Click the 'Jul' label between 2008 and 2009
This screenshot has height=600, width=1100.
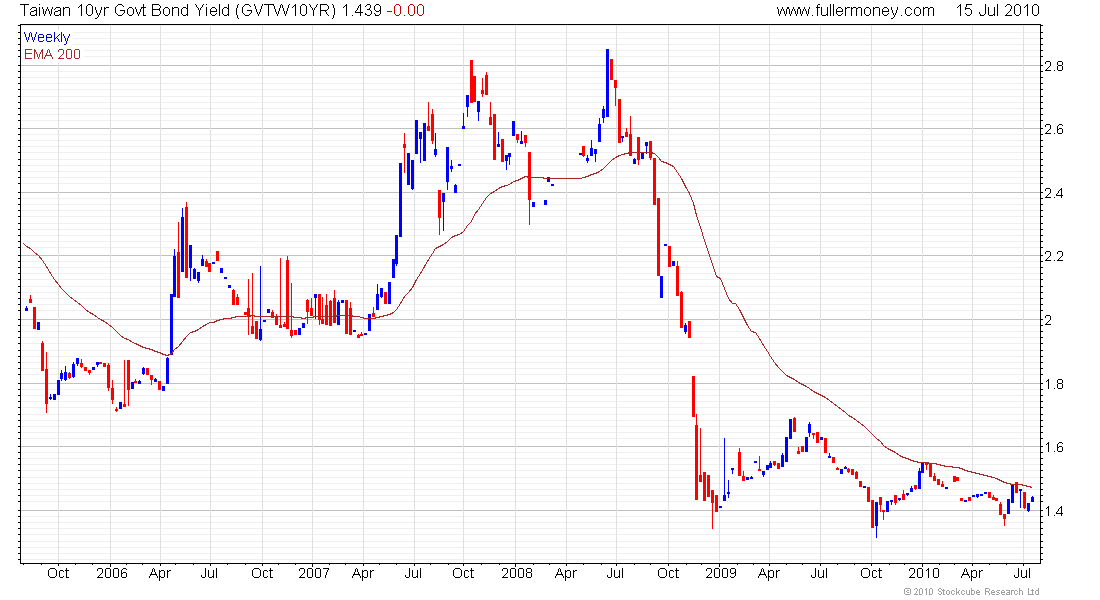coord(615,573)
